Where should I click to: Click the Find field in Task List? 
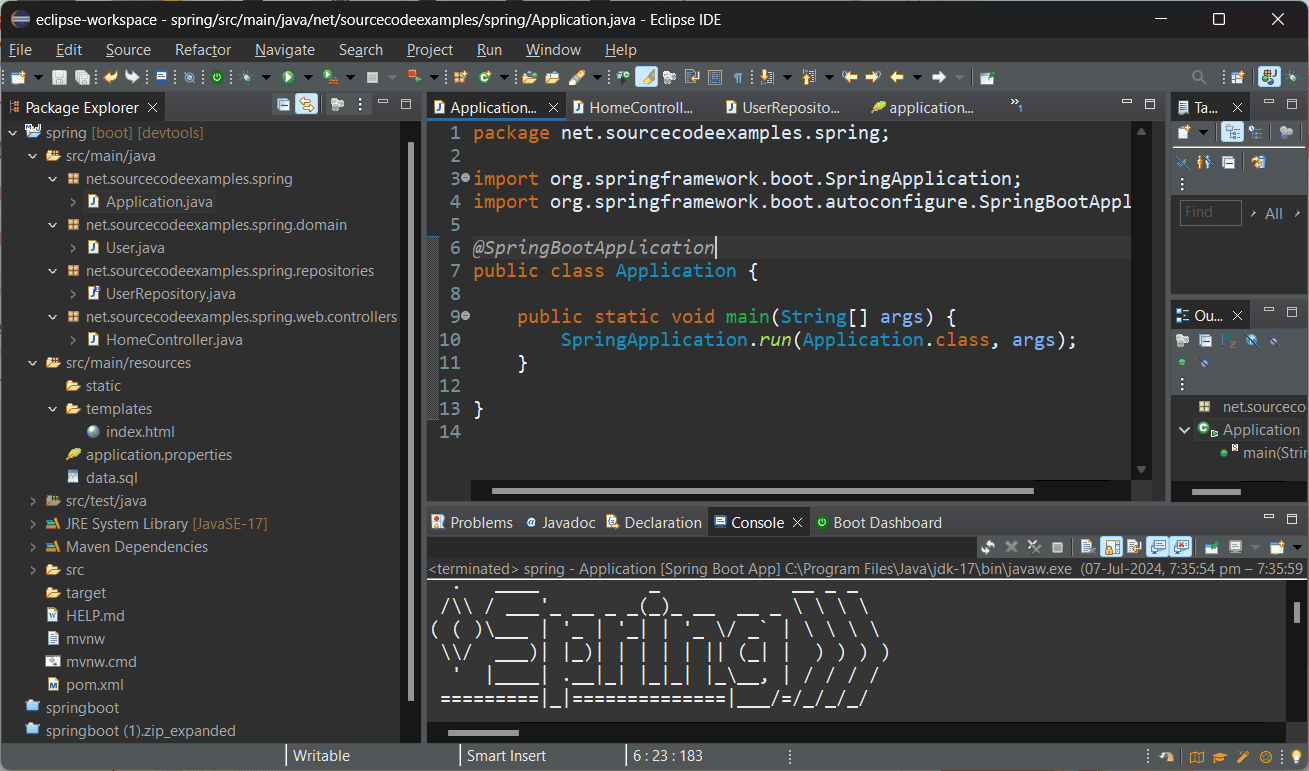tap(1210, 213)
